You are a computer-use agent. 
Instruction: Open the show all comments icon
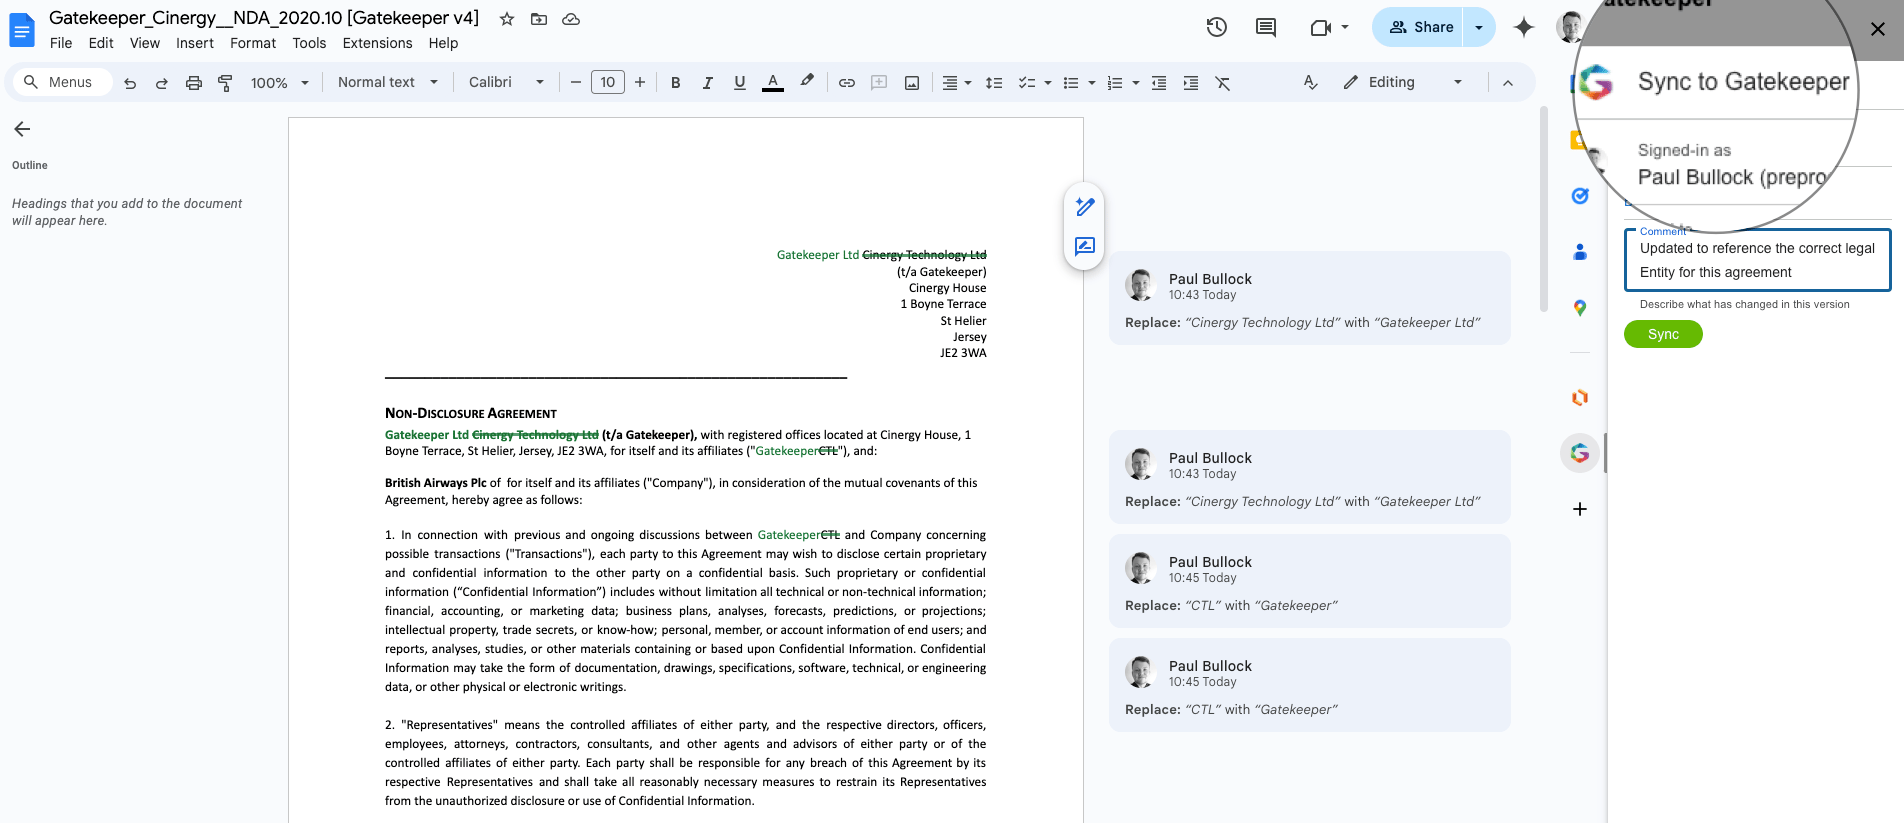(1266, 27)
